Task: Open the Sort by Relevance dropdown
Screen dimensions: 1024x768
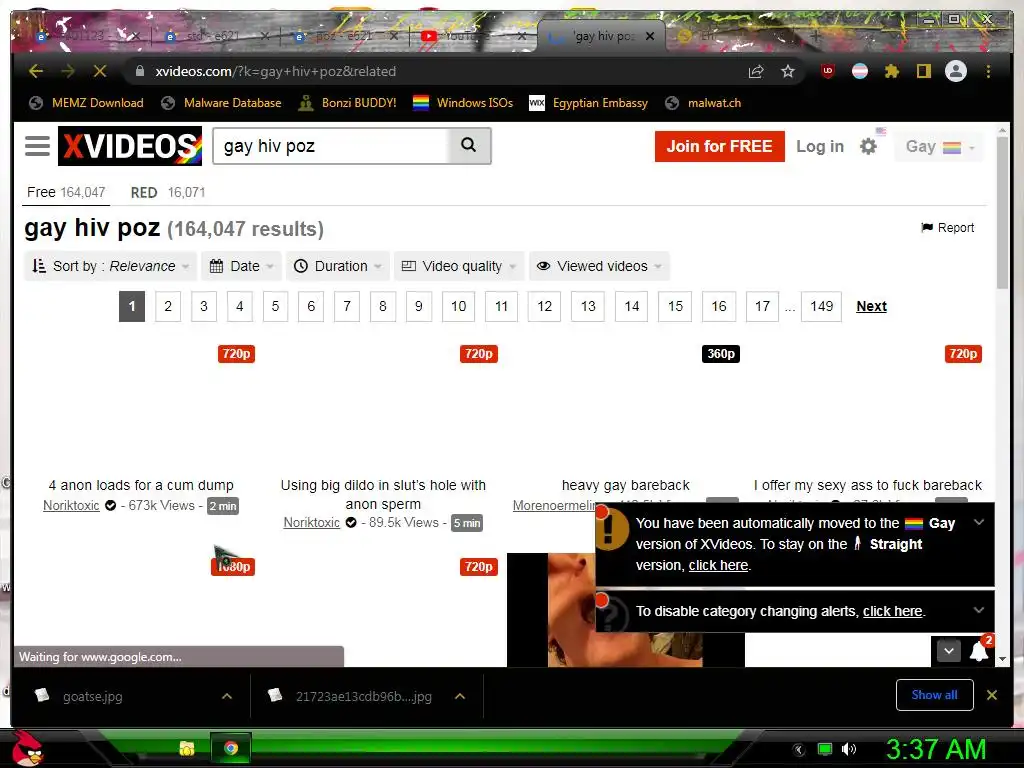Action: coord(110,266)
